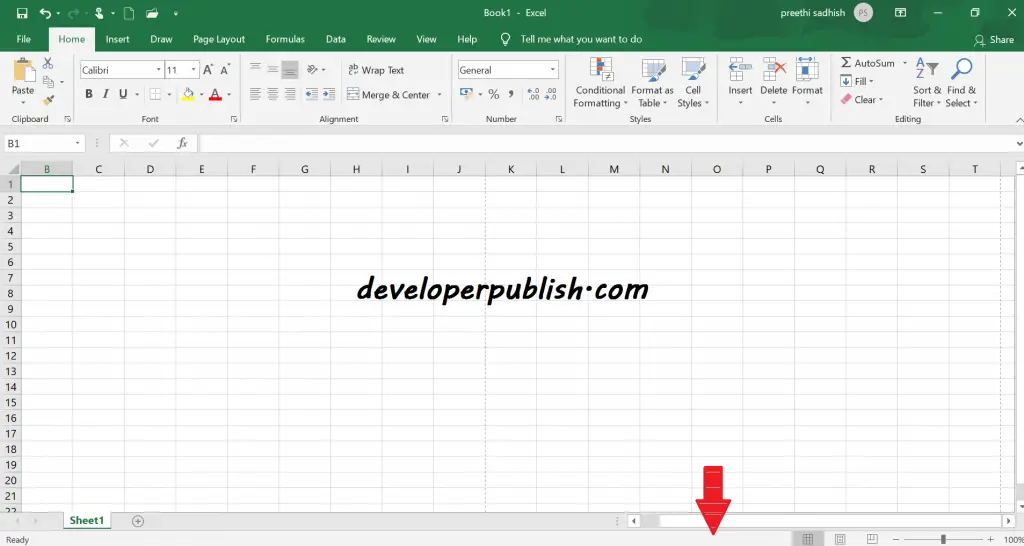Open Conditional Formatting menu
Image resolution: width=1024 pixels, height=546 pixels.
pyautogui.click(x=600, y=82)
